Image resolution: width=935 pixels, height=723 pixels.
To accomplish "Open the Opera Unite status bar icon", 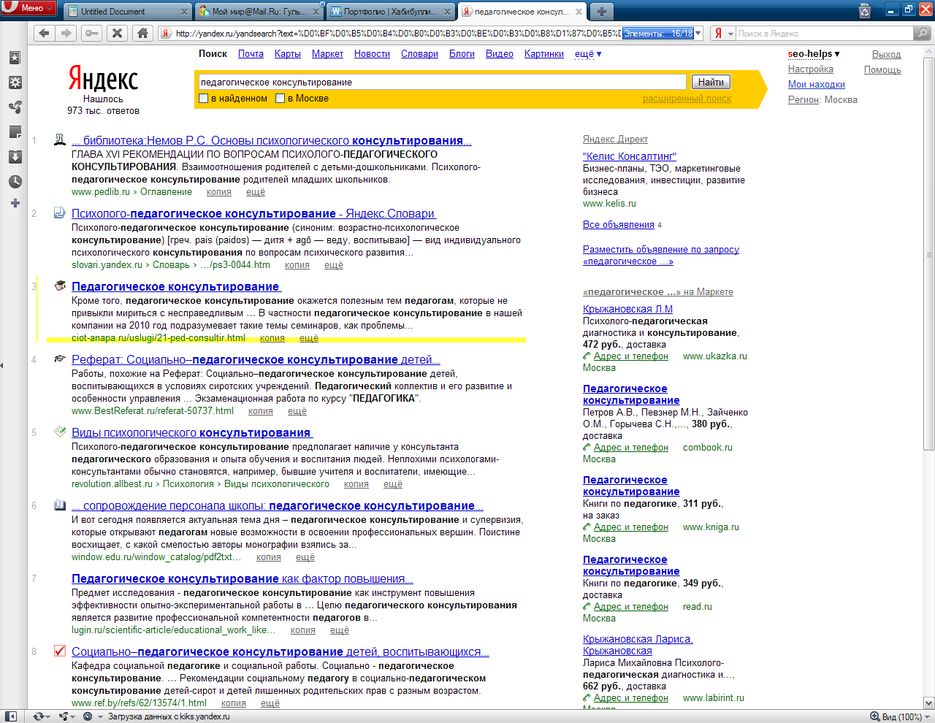I will [x=65, y=716].
